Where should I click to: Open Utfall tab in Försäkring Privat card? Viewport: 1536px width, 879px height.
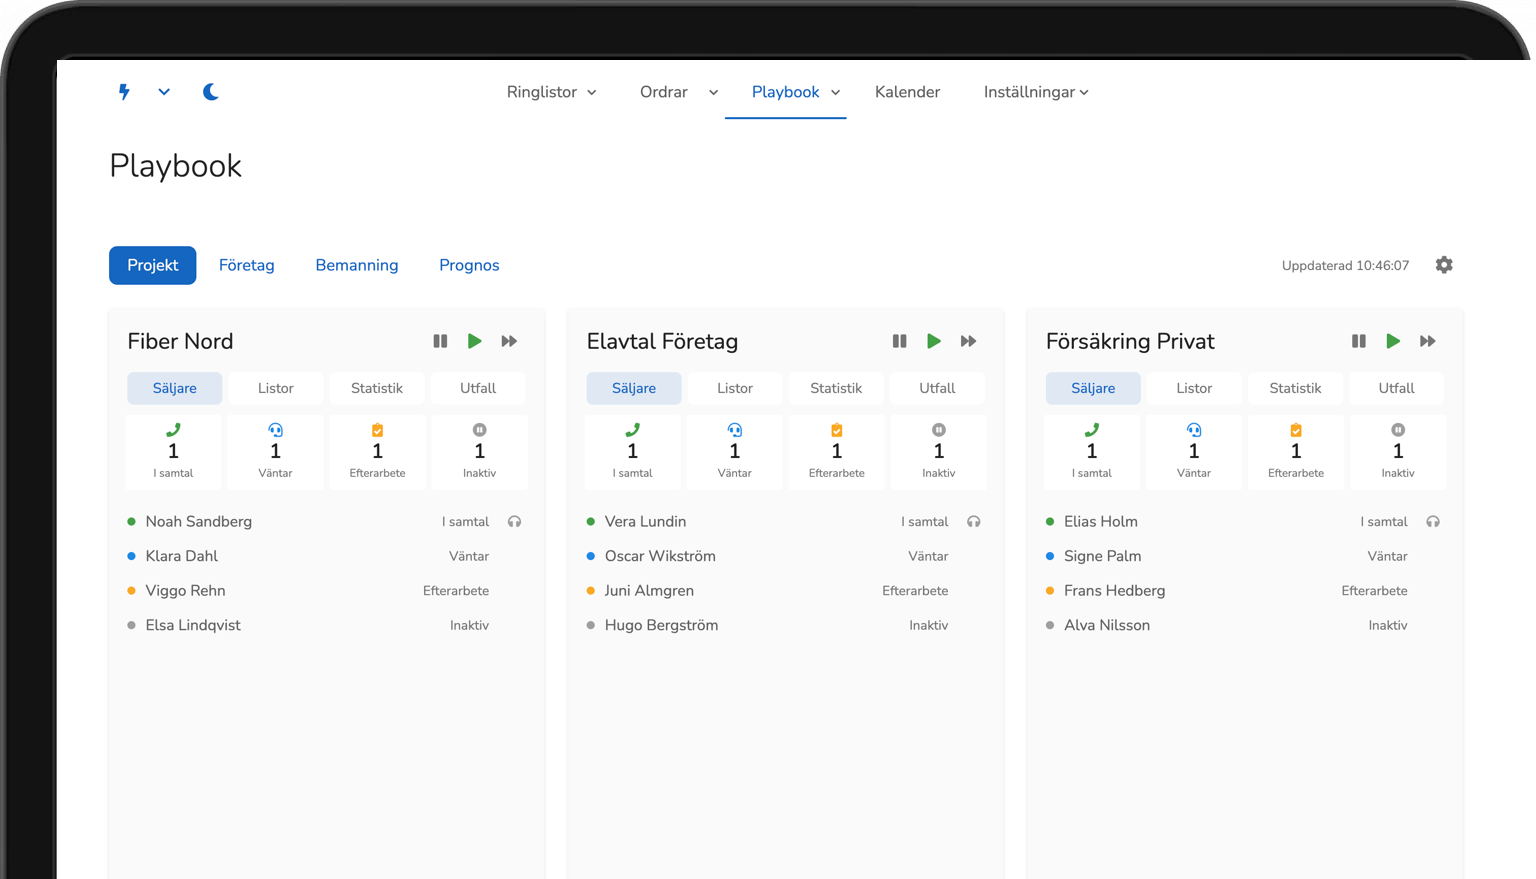tap(1397, 388)
